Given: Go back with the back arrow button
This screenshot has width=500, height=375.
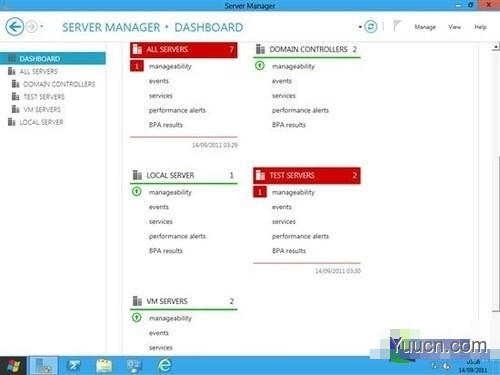Looking at the screenshot, I should (15, 26).
